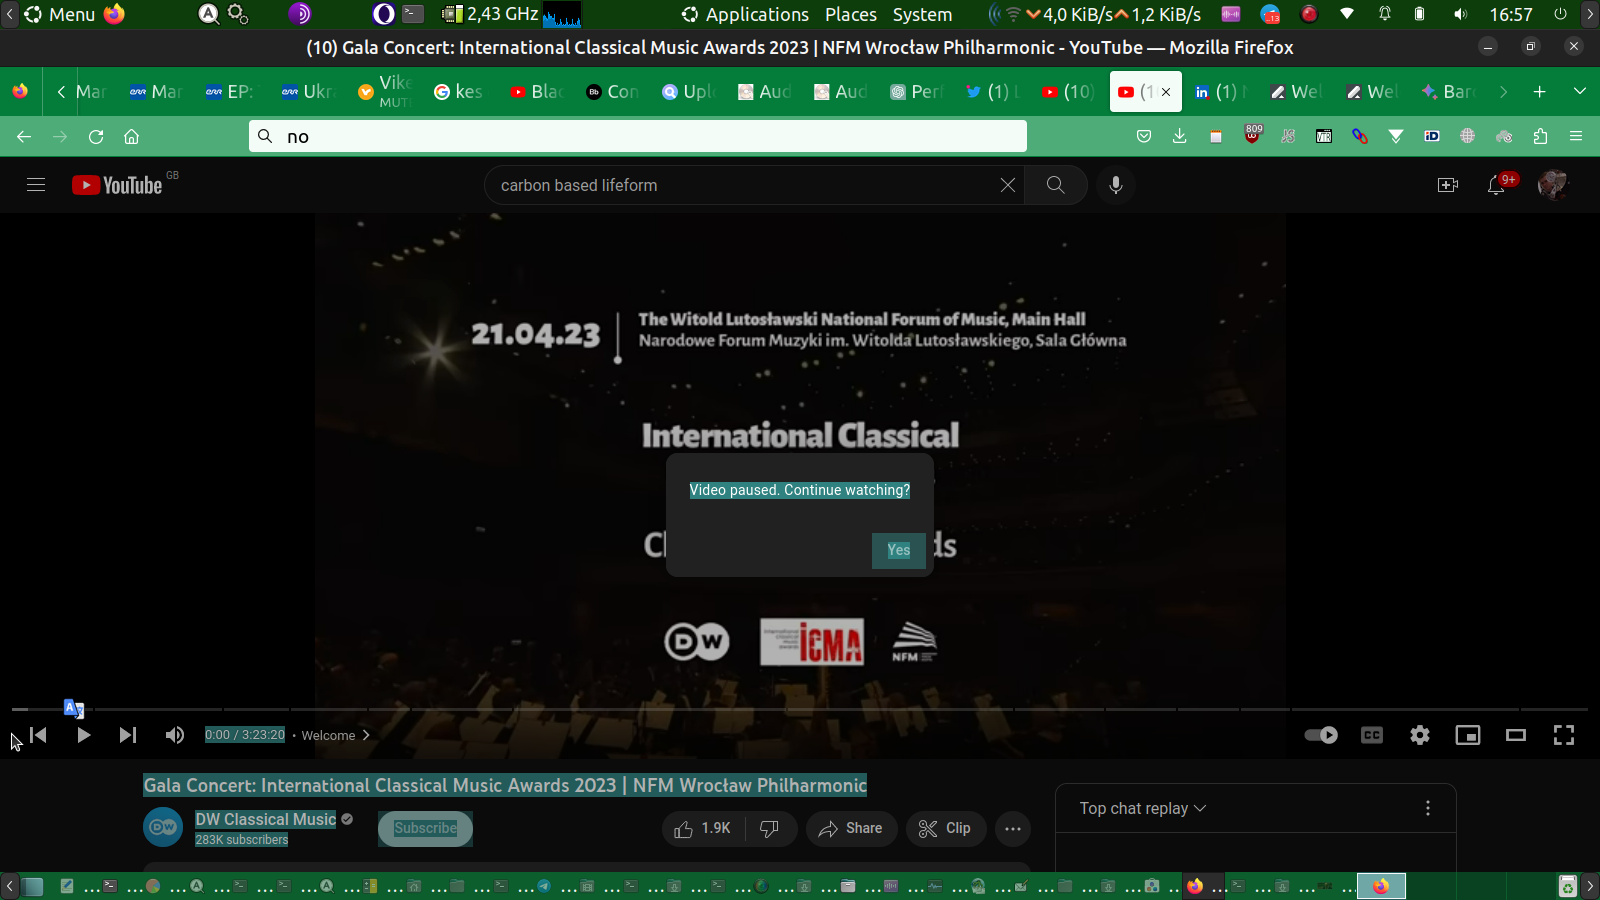The height and width of the screenshot is (900, 1600).
Task: Mute the video with the speaker button
Action: (175, 735)
